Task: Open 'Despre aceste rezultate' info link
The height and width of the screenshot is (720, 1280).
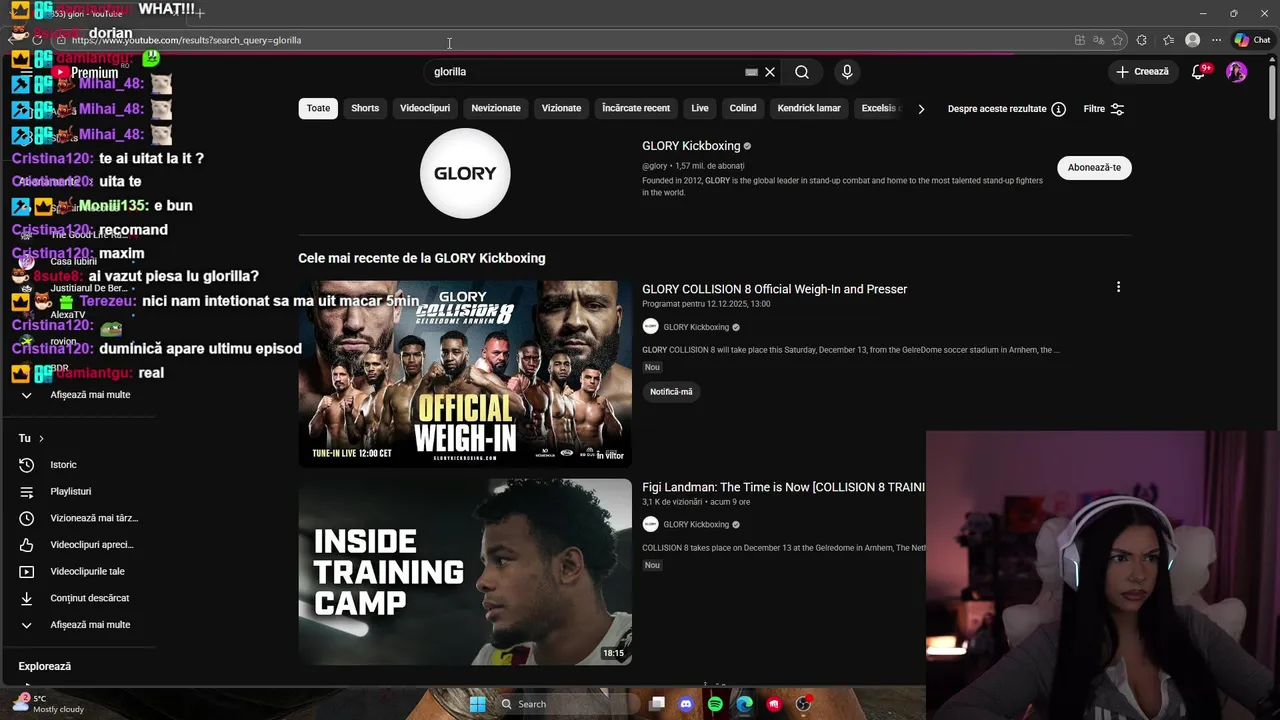Action: point(1006,109)
